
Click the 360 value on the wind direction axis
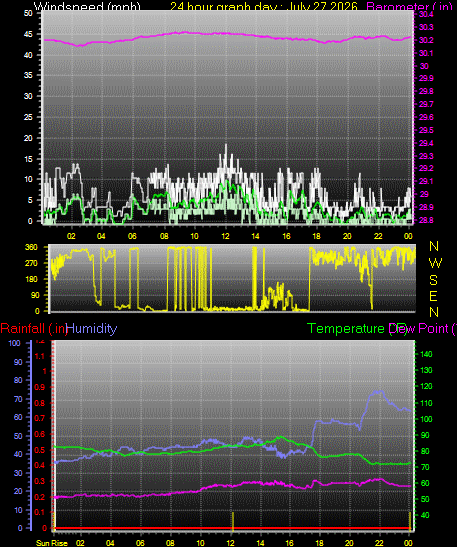pyautogui.click(x=31, y=247)
